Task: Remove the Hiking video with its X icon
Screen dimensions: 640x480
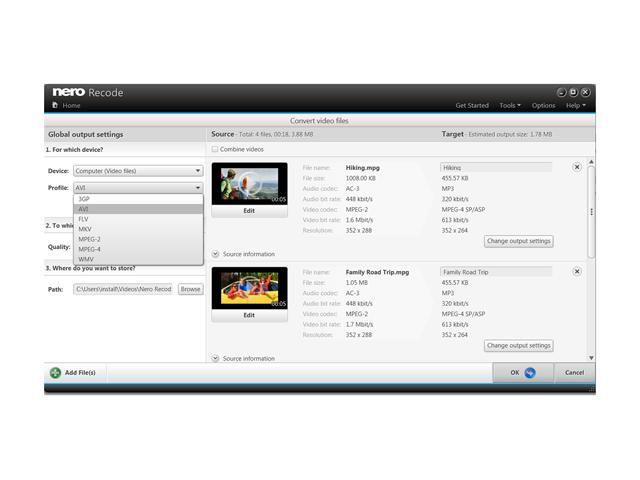Action: coord(577,167)
